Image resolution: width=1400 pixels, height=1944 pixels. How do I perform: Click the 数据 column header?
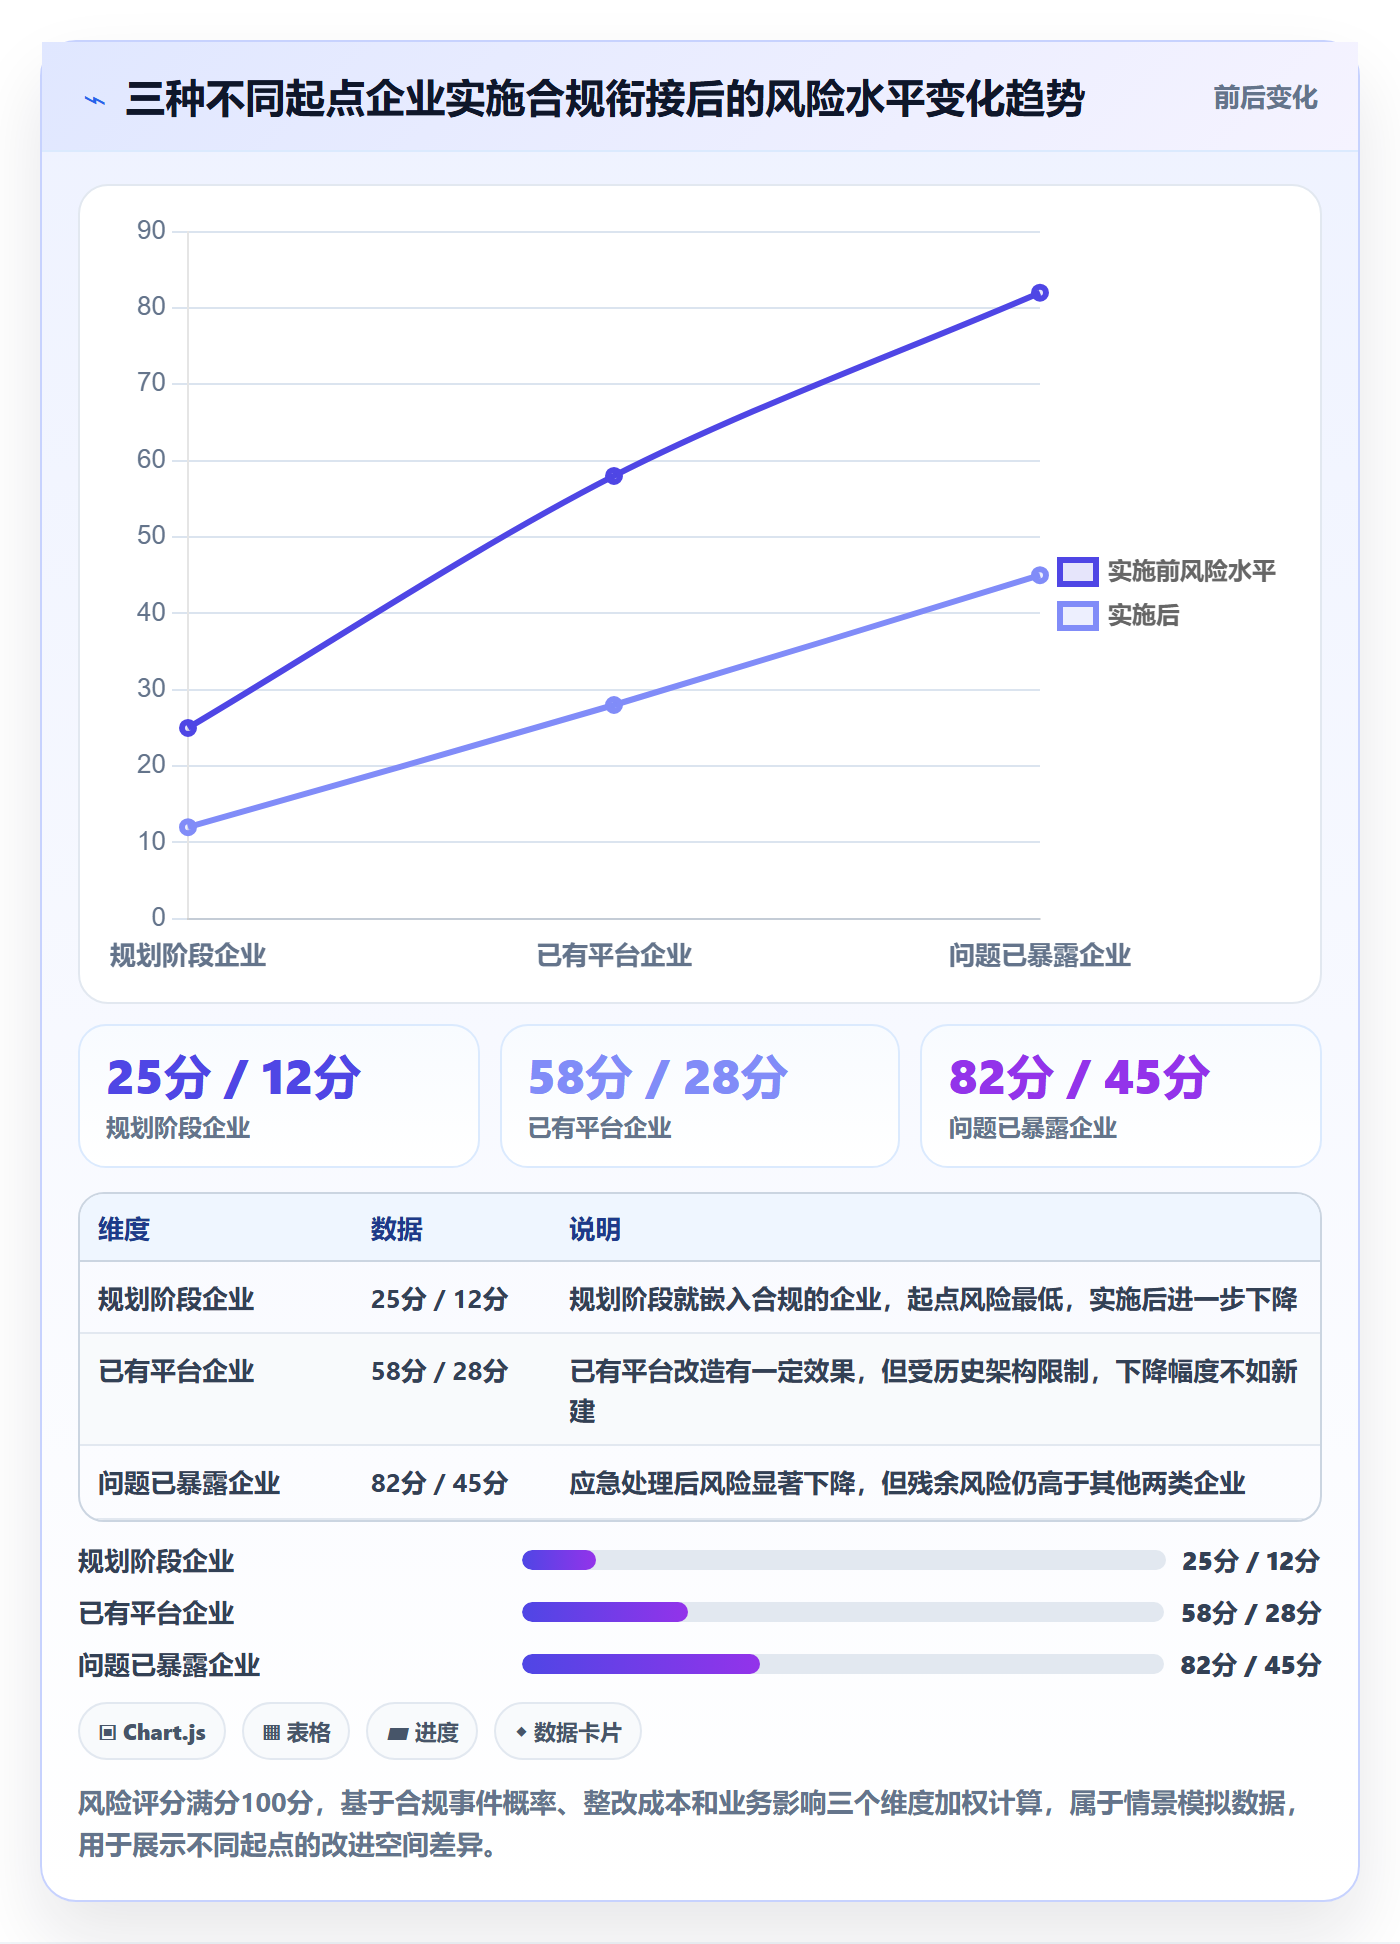397,1229
